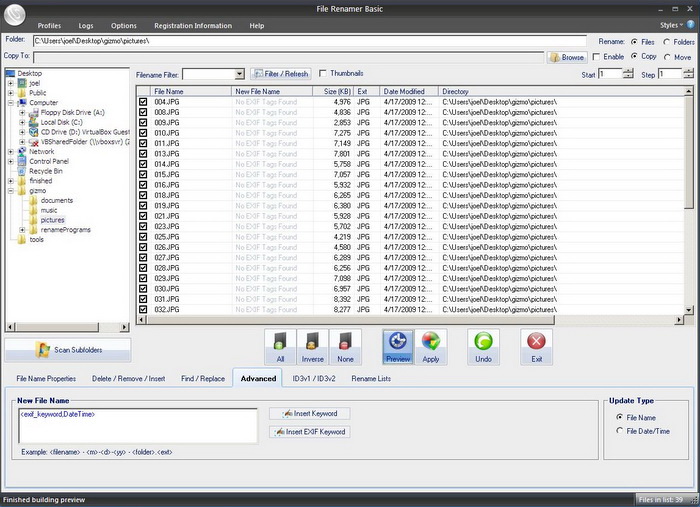The width and height of the screenshot is (700, 507).
Task: Click the Inverse selection icon button
Action: click(312, 347)
